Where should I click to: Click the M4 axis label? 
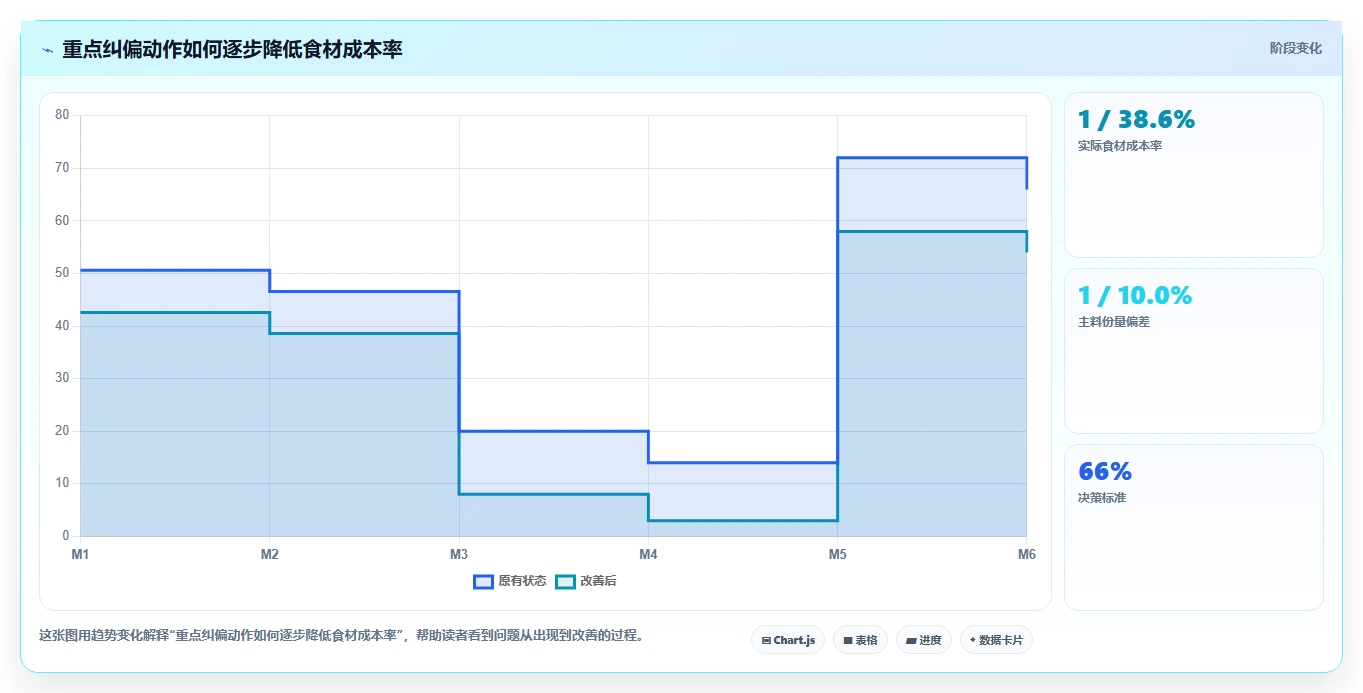[648, 554]
